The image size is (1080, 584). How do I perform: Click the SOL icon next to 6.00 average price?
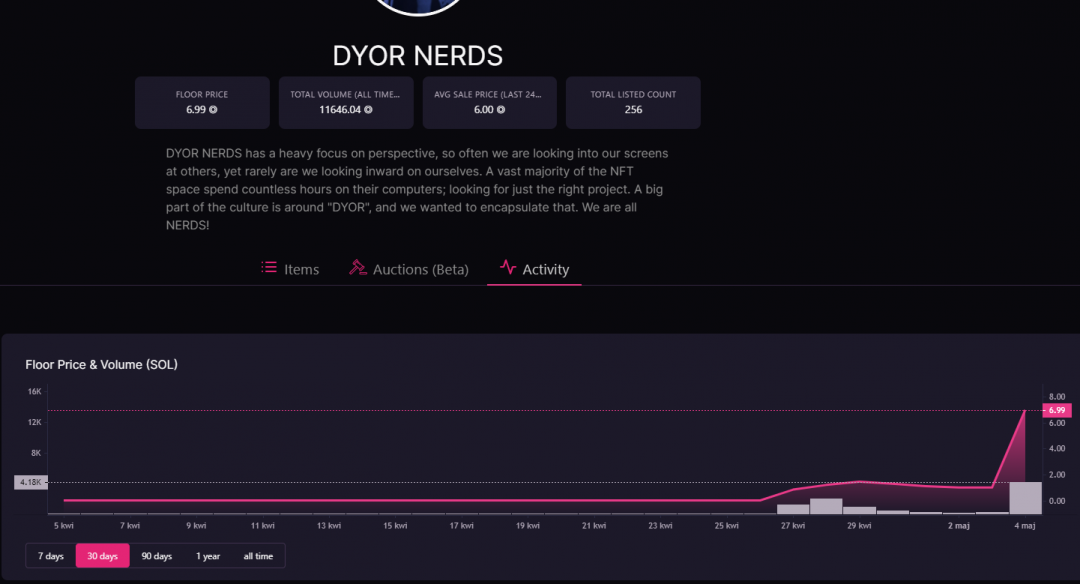point(501,110)
